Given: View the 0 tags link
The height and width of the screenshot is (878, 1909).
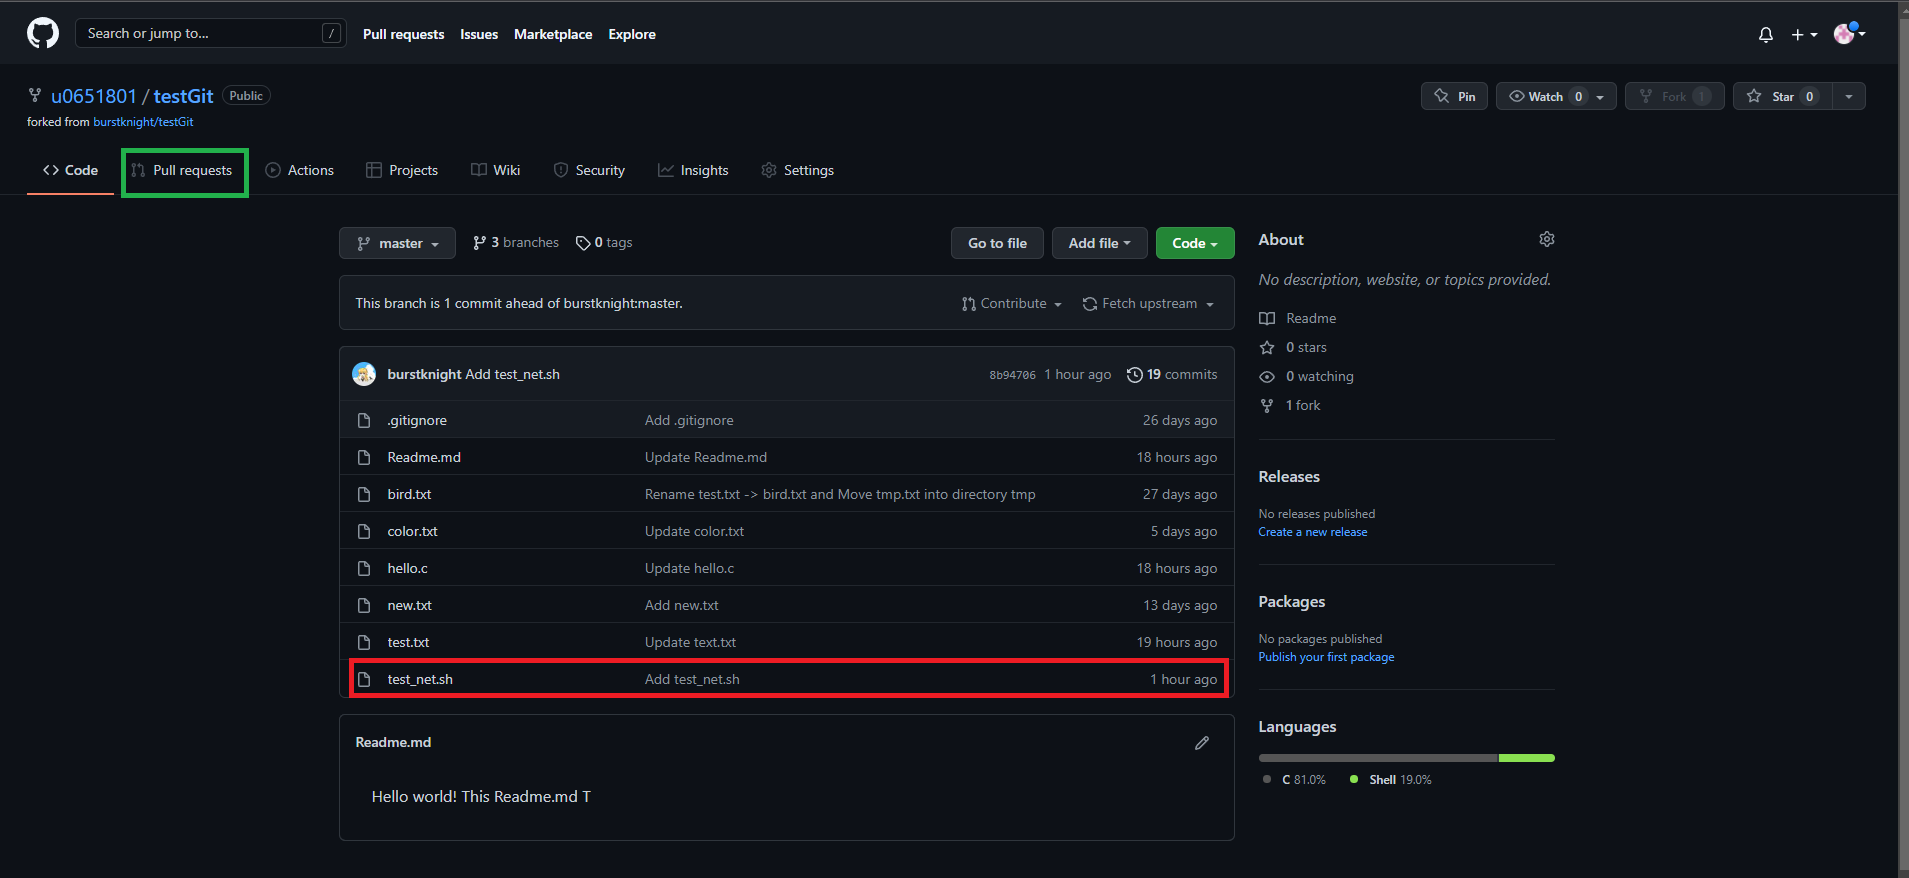Looking at the screenshot, I should (x=604, y=243).
